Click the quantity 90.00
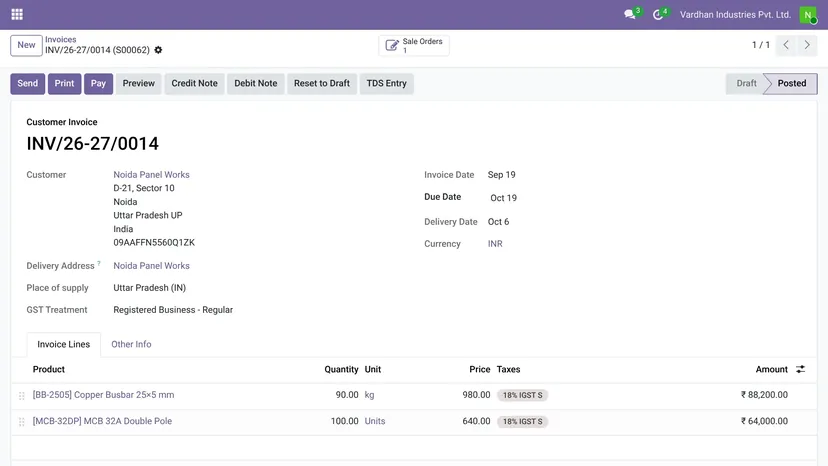Viewport: 828px width, 466px height. 347,395
